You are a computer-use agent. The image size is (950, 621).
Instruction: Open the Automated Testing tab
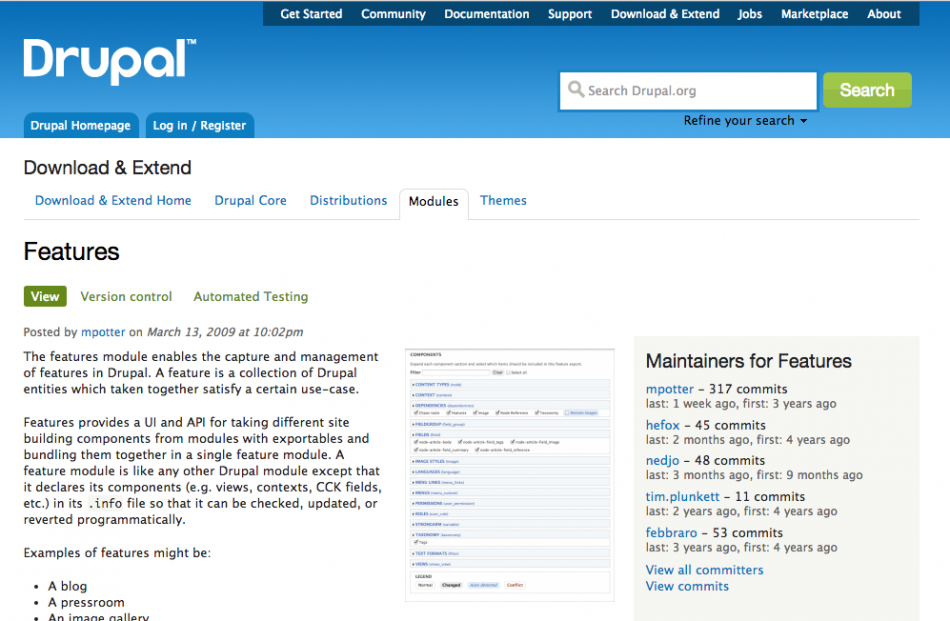pyautogui.click(x=250, y=297)
